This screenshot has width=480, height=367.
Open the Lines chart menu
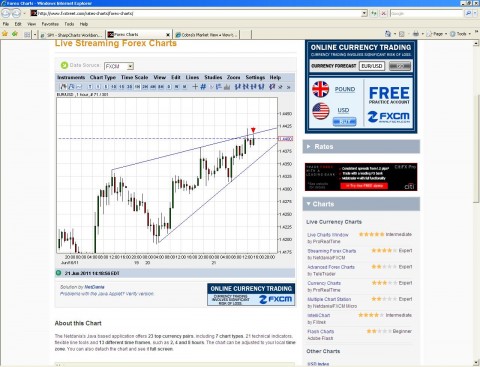point(192,77)
